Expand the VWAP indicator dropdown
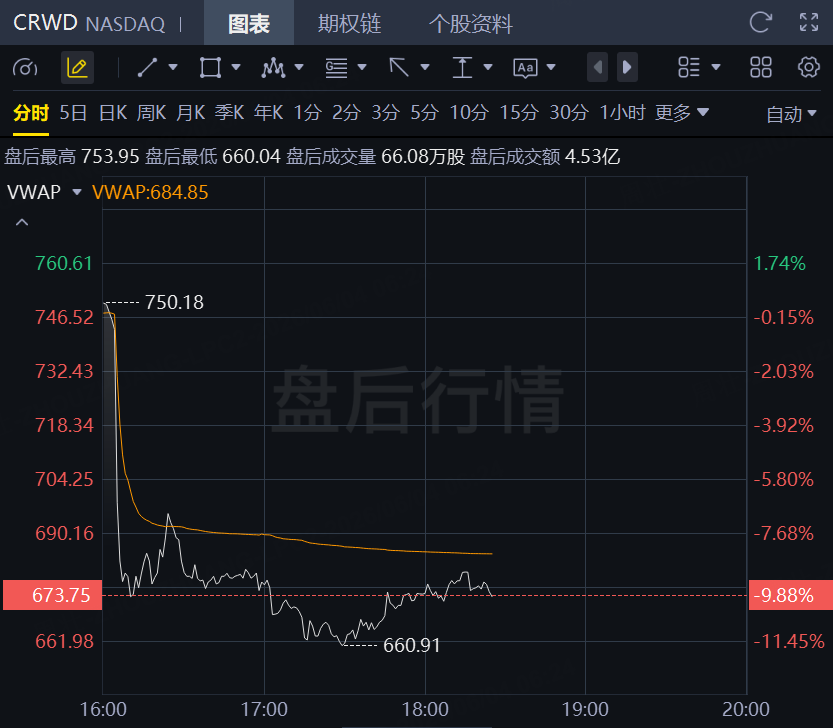 pyautogui.click(x=76, y=192)
